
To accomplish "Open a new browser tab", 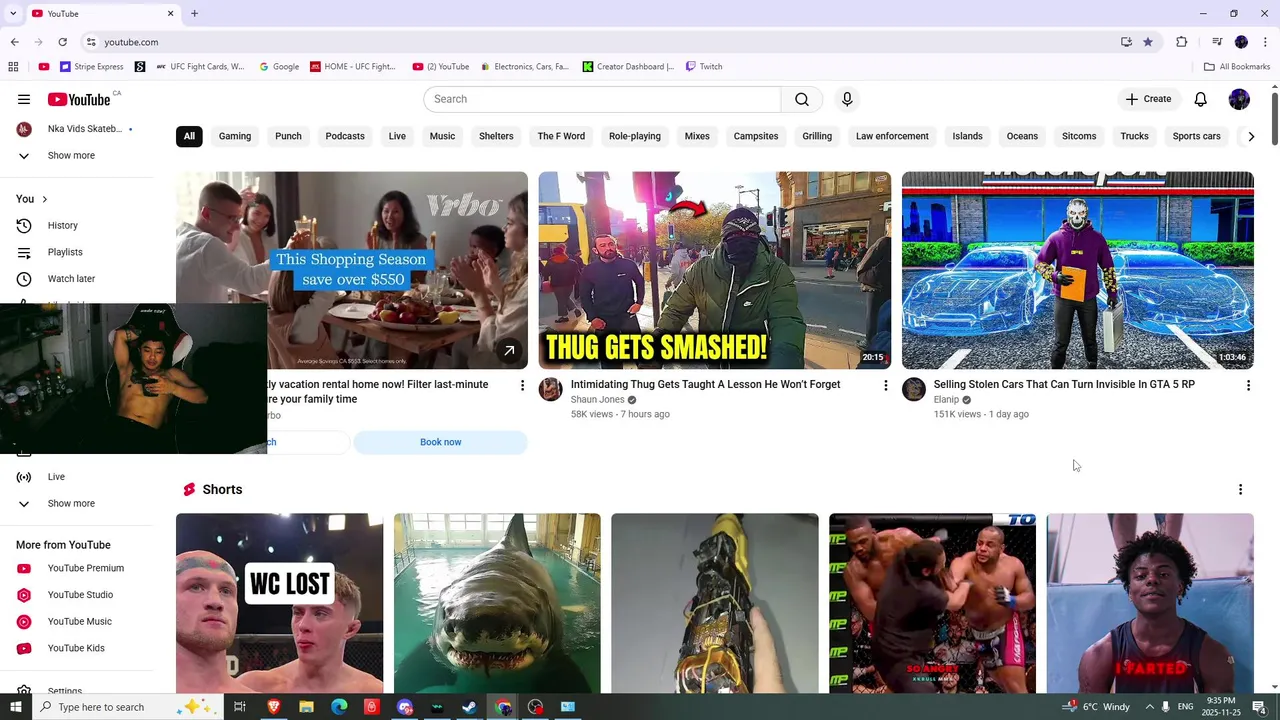I will (x=194, y=14).
